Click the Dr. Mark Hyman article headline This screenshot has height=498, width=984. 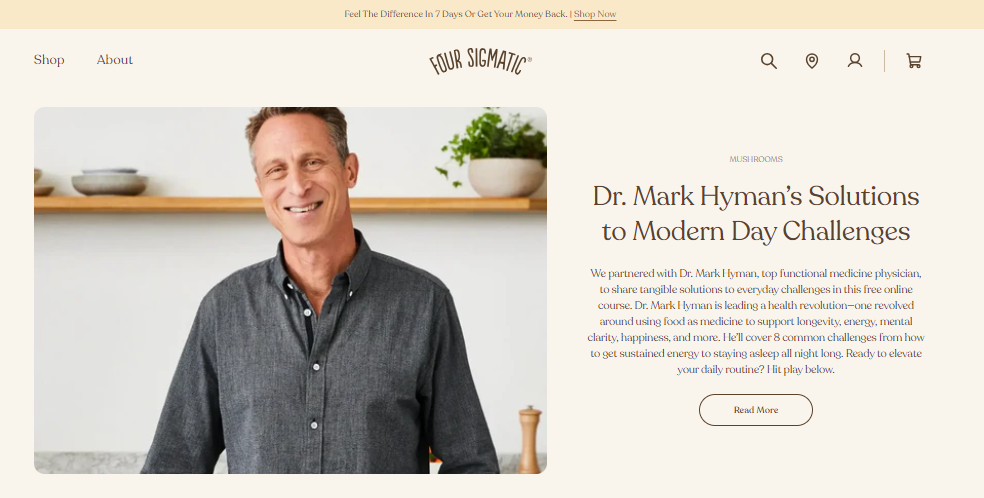(x=756, y=214)
